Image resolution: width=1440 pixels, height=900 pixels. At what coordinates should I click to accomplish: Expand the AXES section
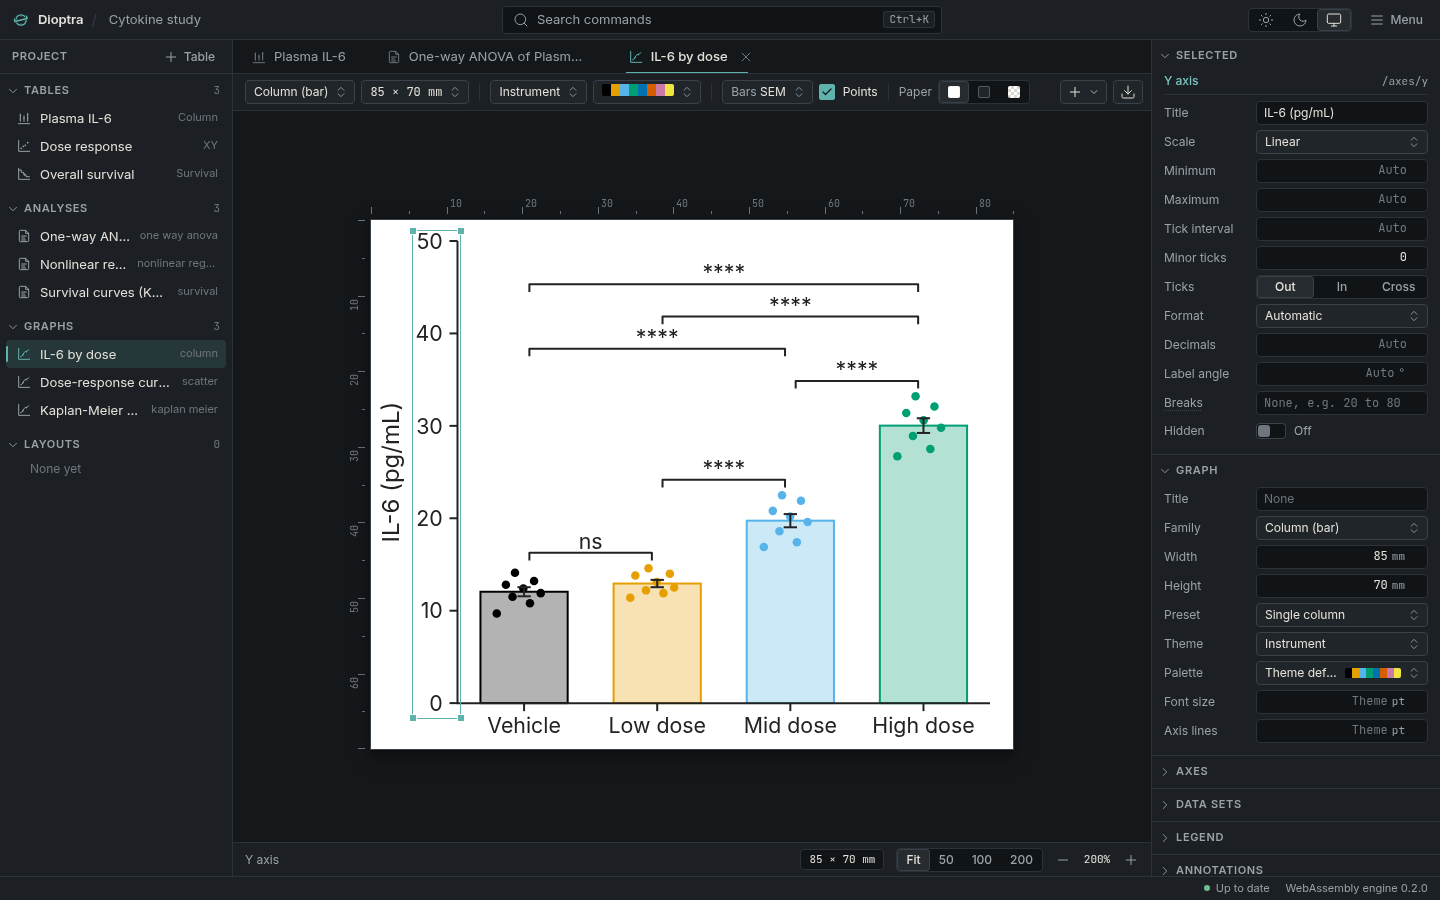[x=1296, y=772]
